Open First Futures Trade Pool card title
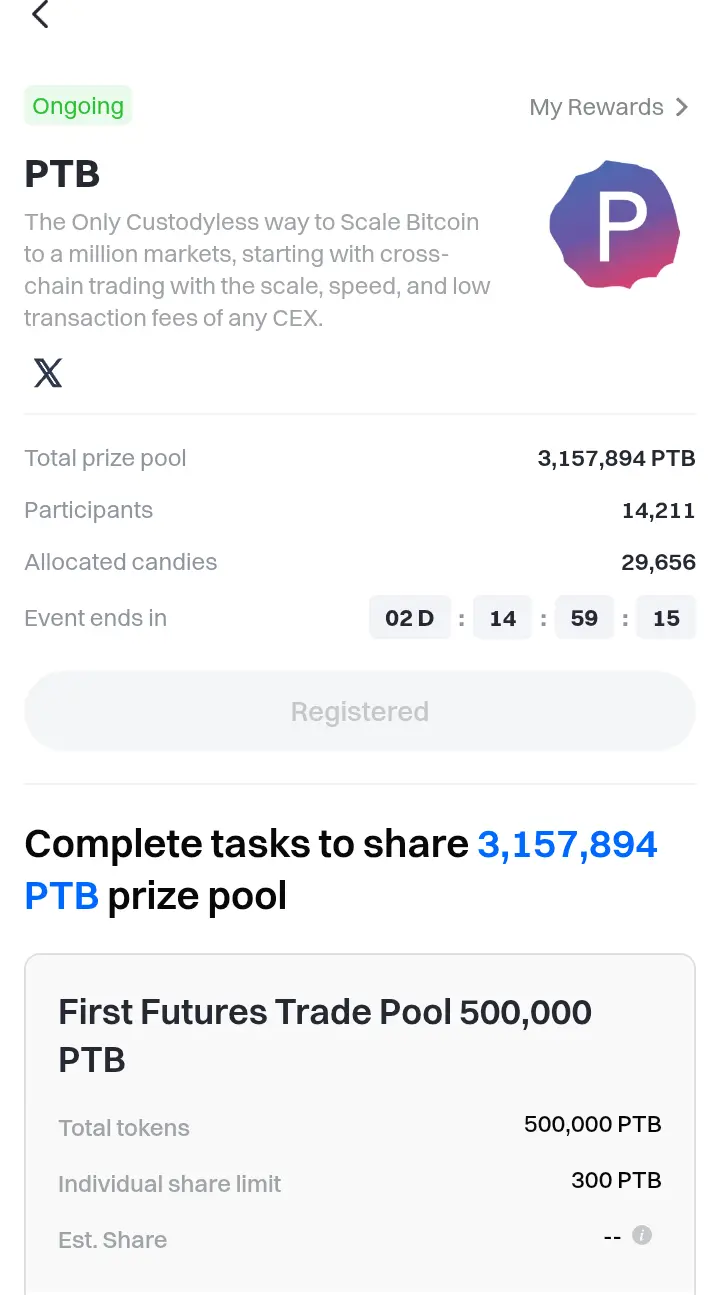The image size is (720, 1295). point(325,1036)
